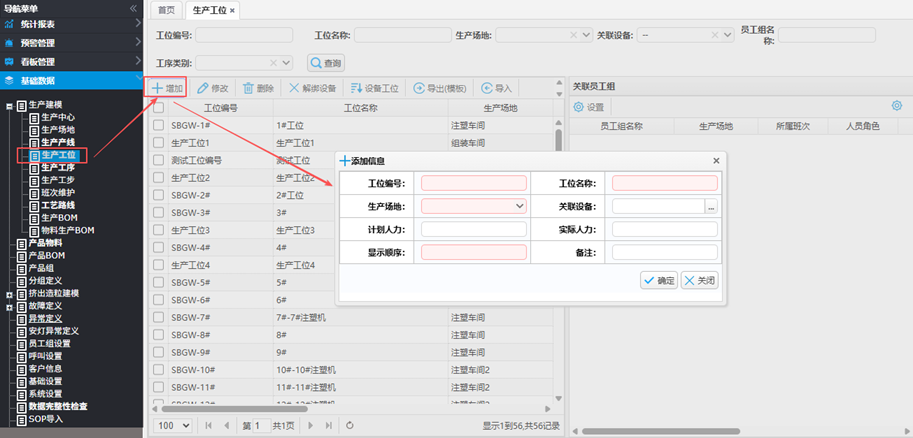Open the 生产场地 filter dropdown arrow
The image size is (913, 438).
tap(586, 36)
